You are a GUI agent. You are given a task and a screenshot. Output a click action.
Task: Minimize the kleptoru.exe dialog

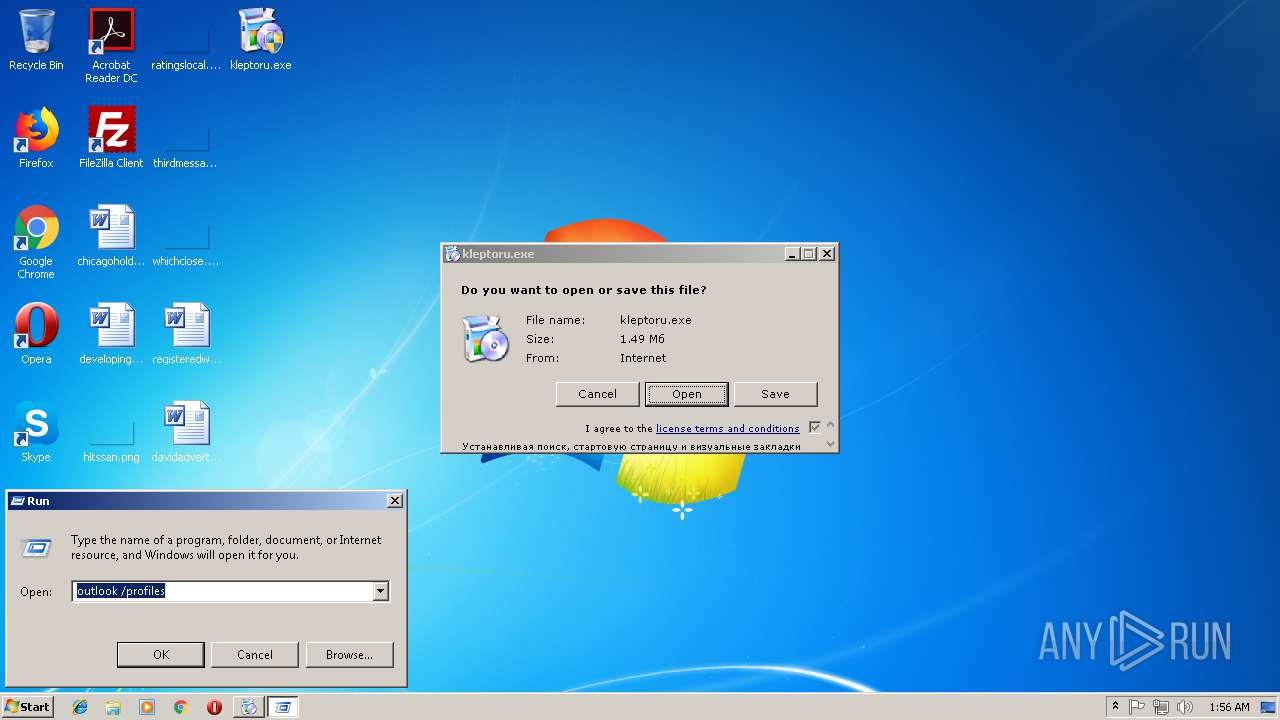tap(792, 254)
